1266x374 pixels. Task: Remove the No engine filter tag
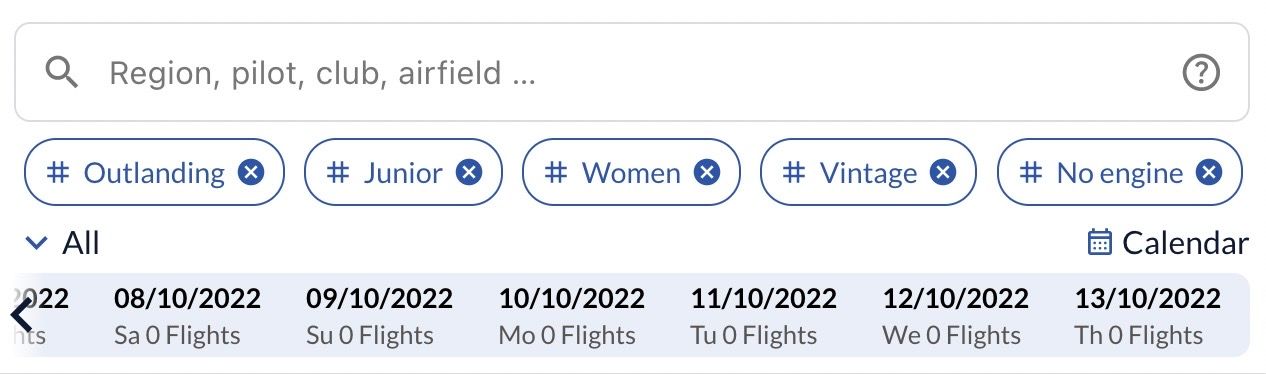[1209, 173]
